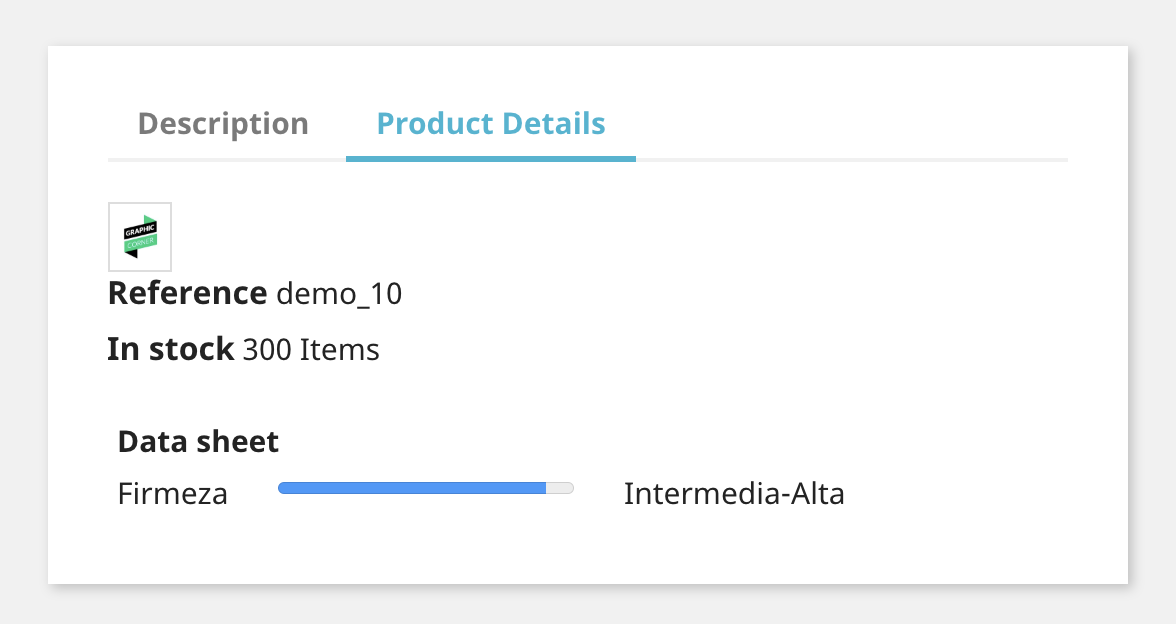
Task: Click the Graphic Corner brand logo
Action: pyautogui.click(x=140, y=237)
